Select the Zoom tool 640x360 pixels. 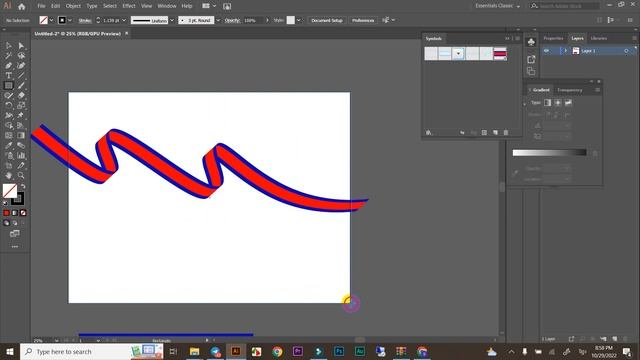(21, 176)
